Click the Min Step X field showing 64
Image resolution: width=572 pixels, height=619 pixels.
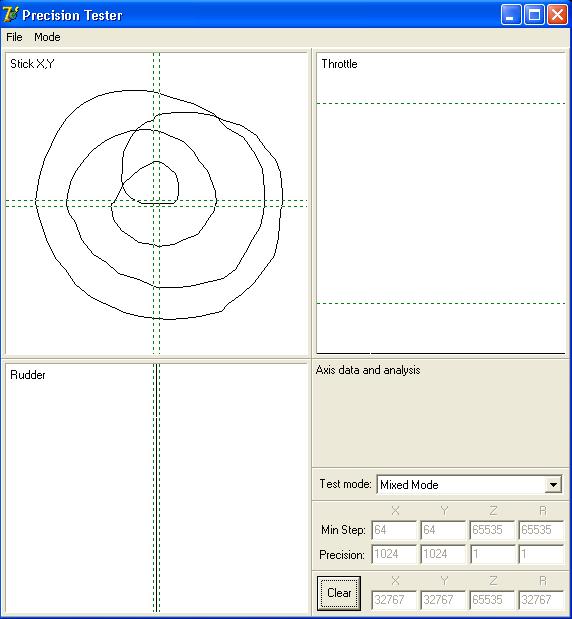coord(394,530)
